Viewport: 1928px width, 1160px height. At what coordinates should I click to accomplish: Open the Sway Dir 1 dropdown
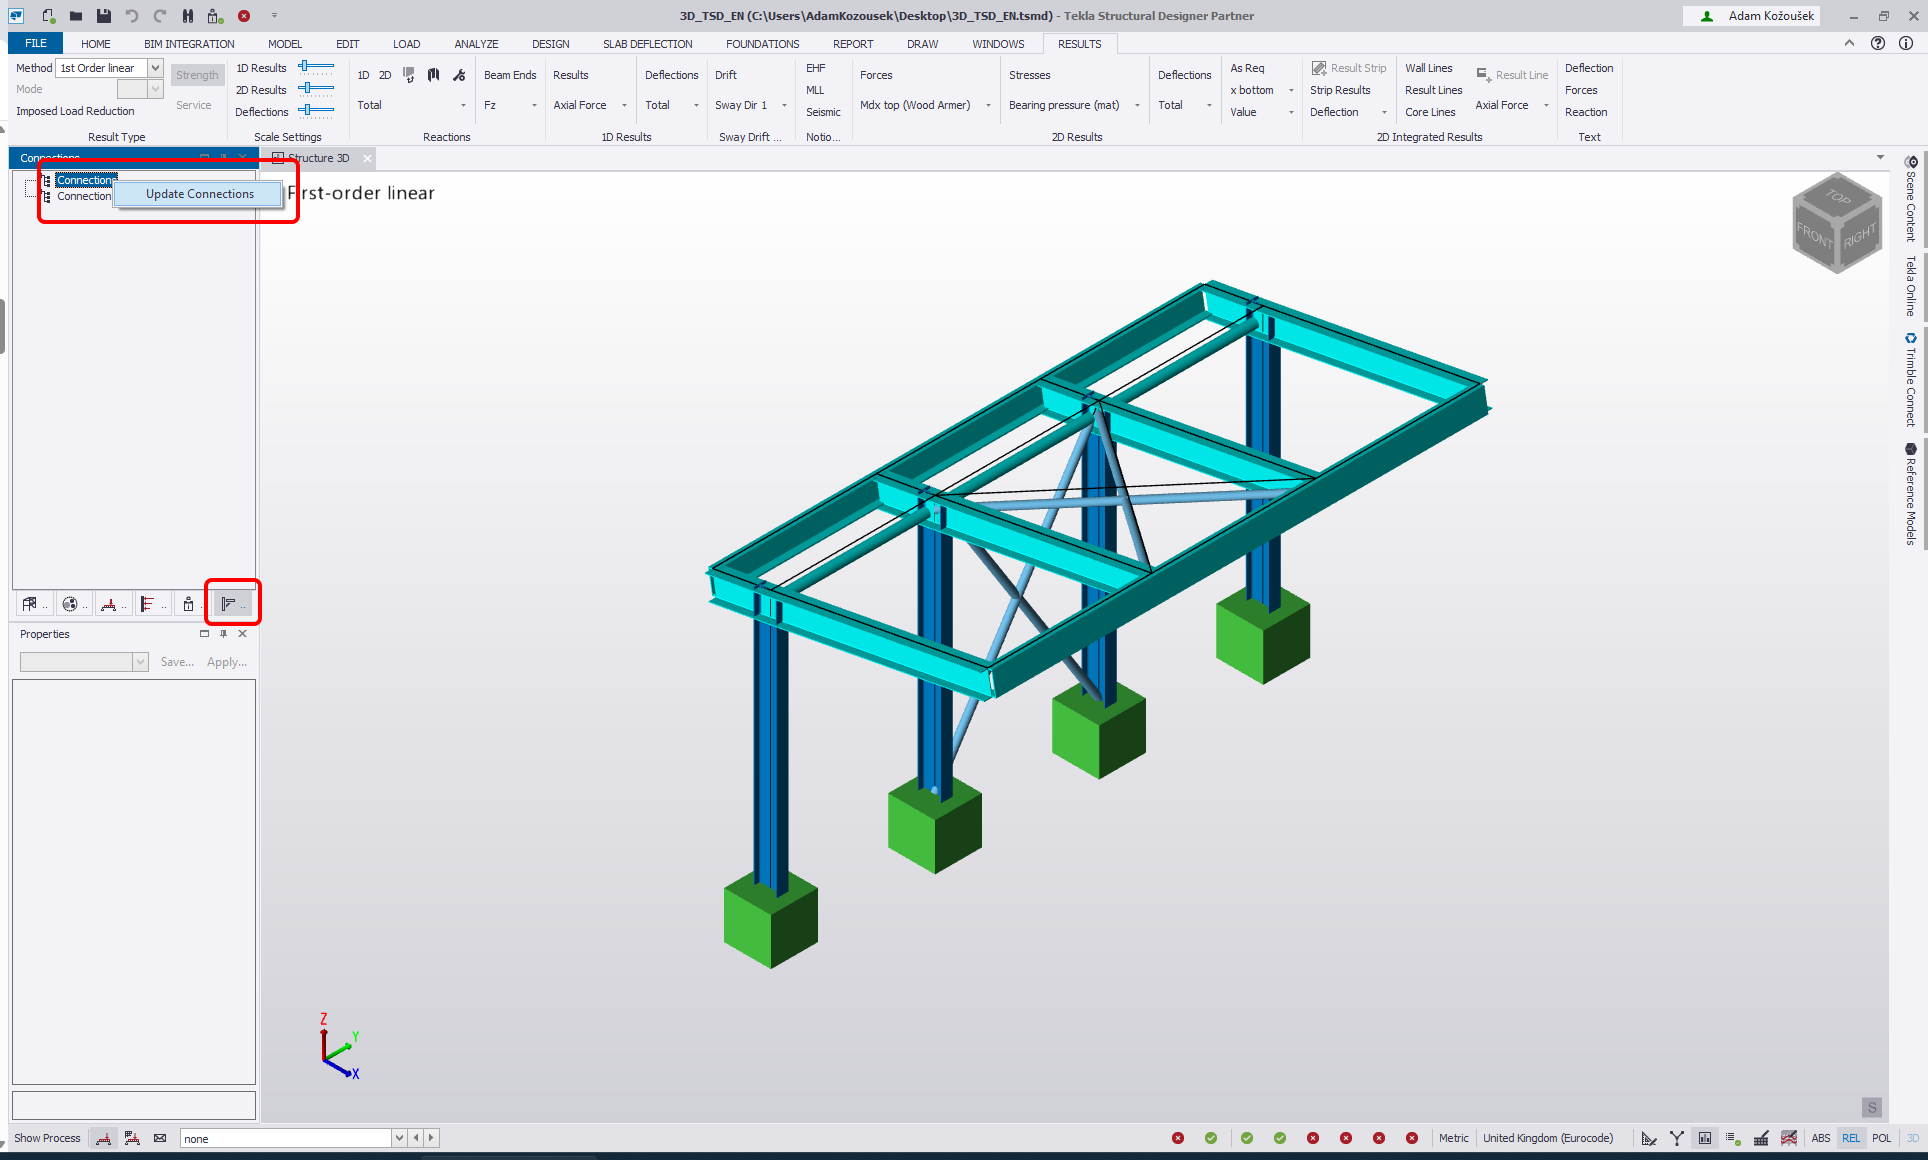(784, 105)
